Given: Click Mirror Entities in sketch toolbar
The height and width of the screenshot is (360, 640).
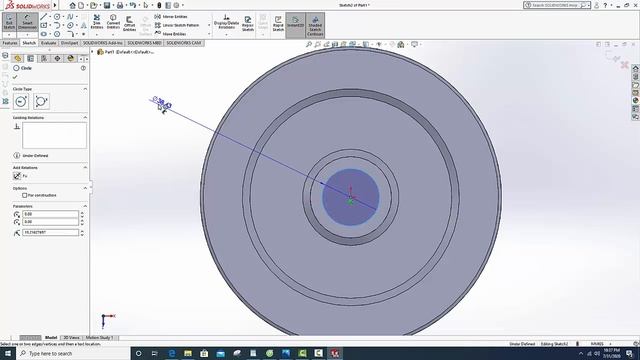Looking at the screenshot, I should [171, 17].
